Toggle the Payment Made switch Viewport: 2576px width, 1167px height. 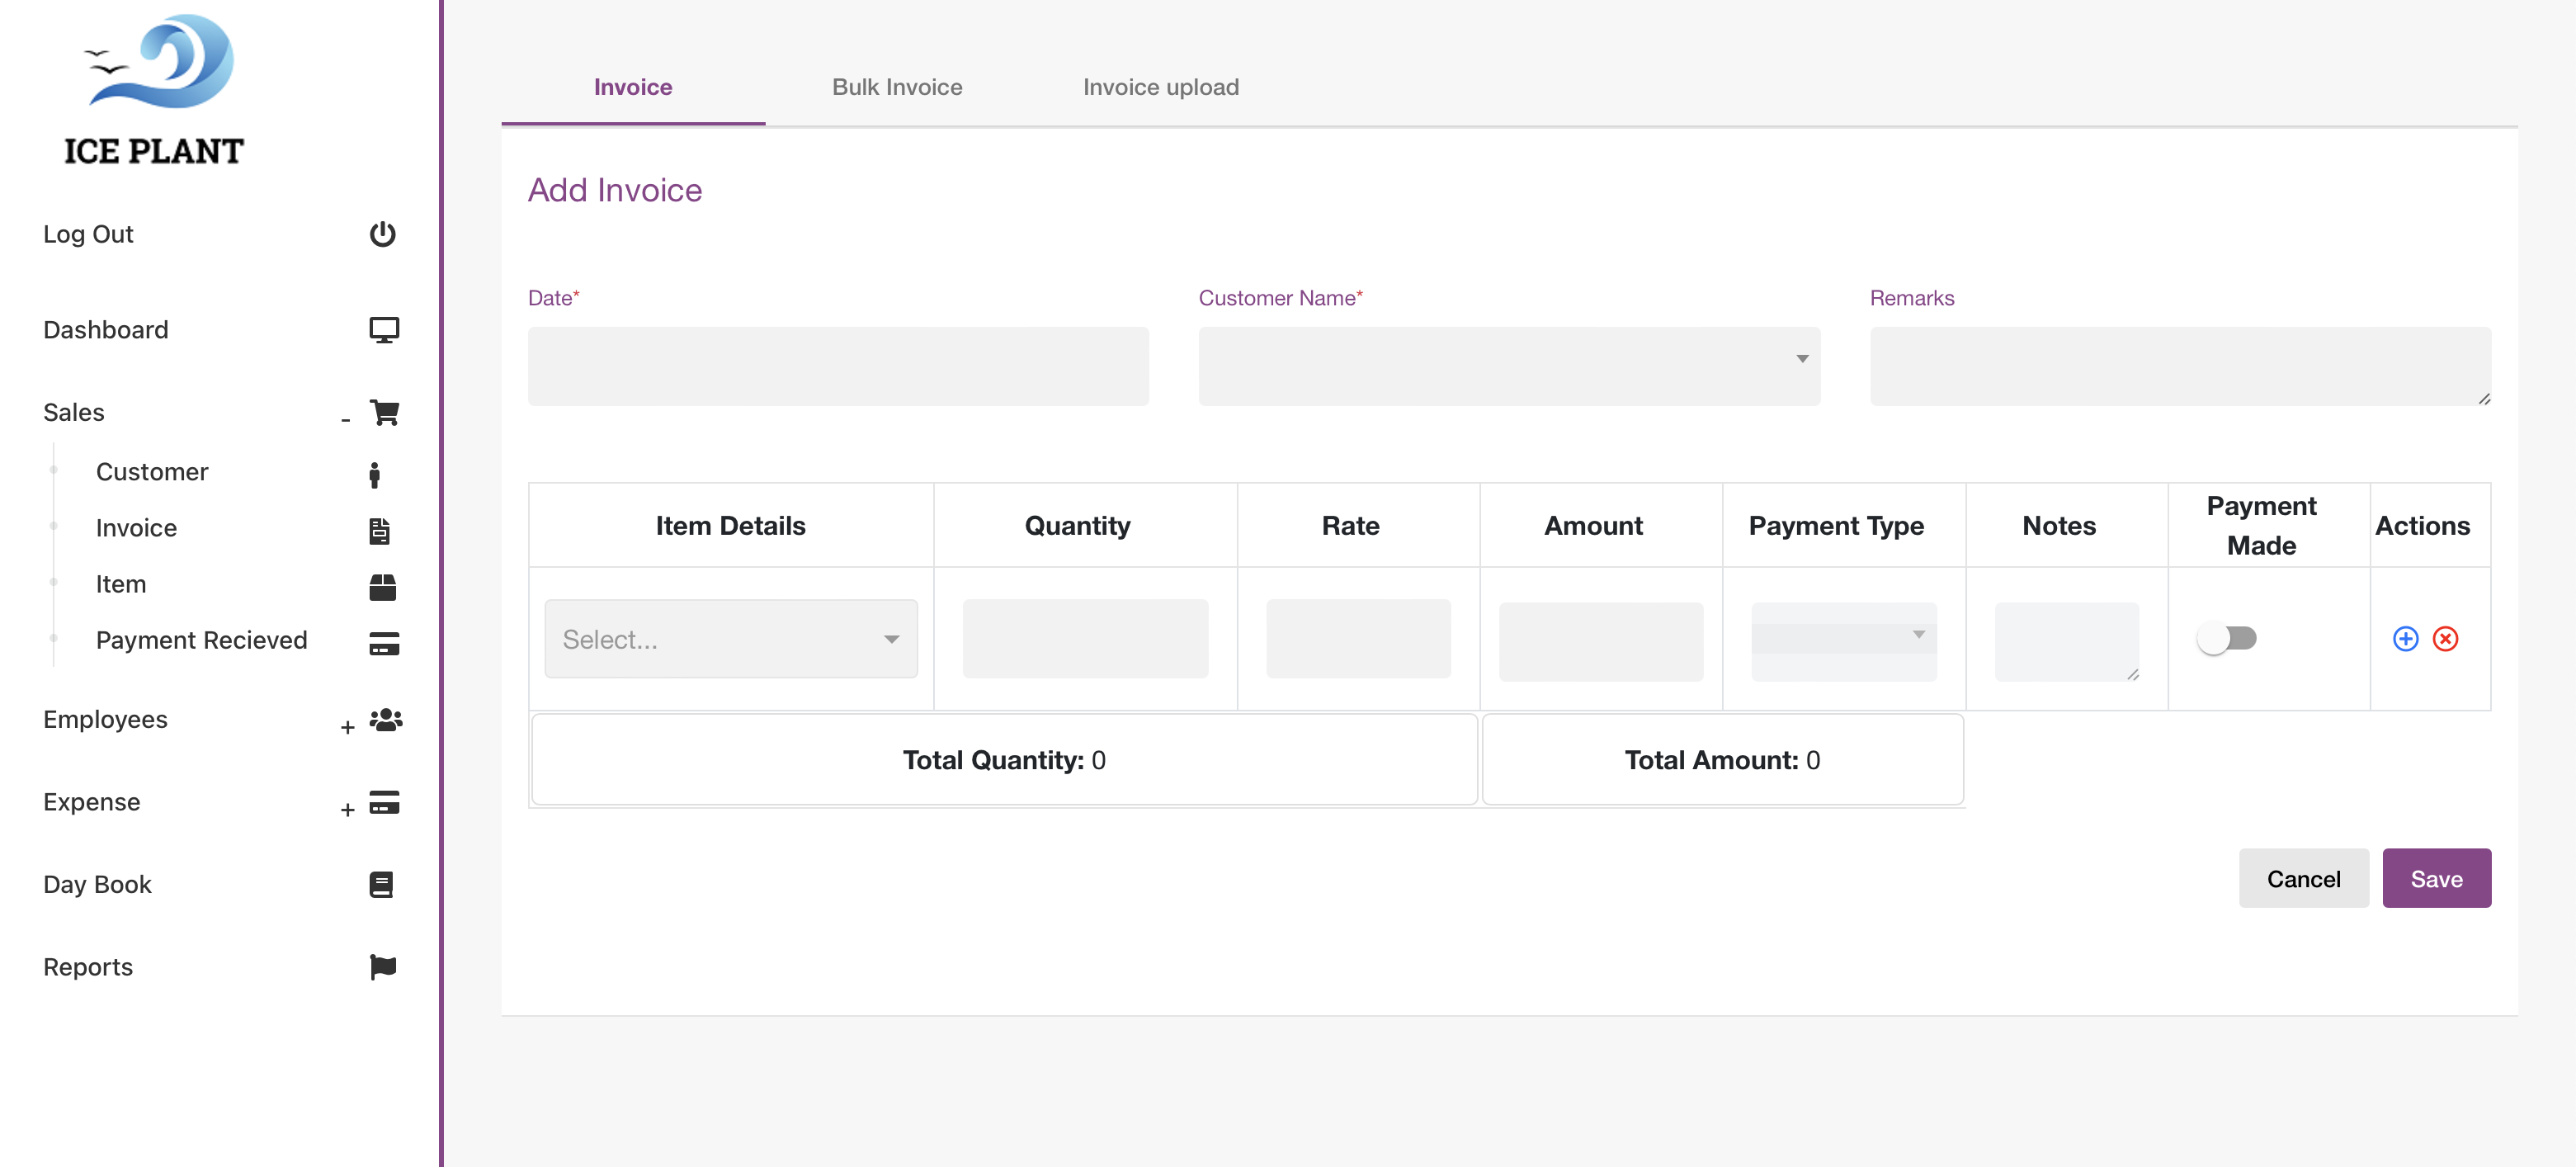click(2226, 638)
